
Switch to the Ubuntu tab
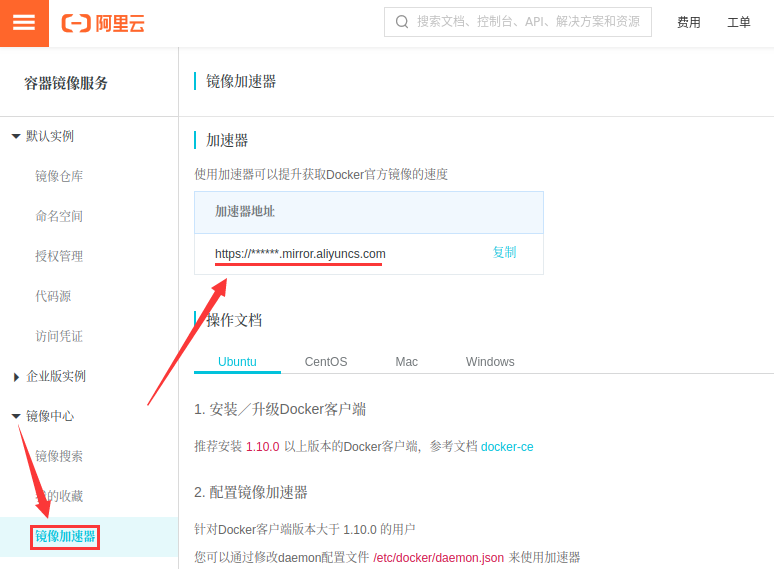(237, 361)
